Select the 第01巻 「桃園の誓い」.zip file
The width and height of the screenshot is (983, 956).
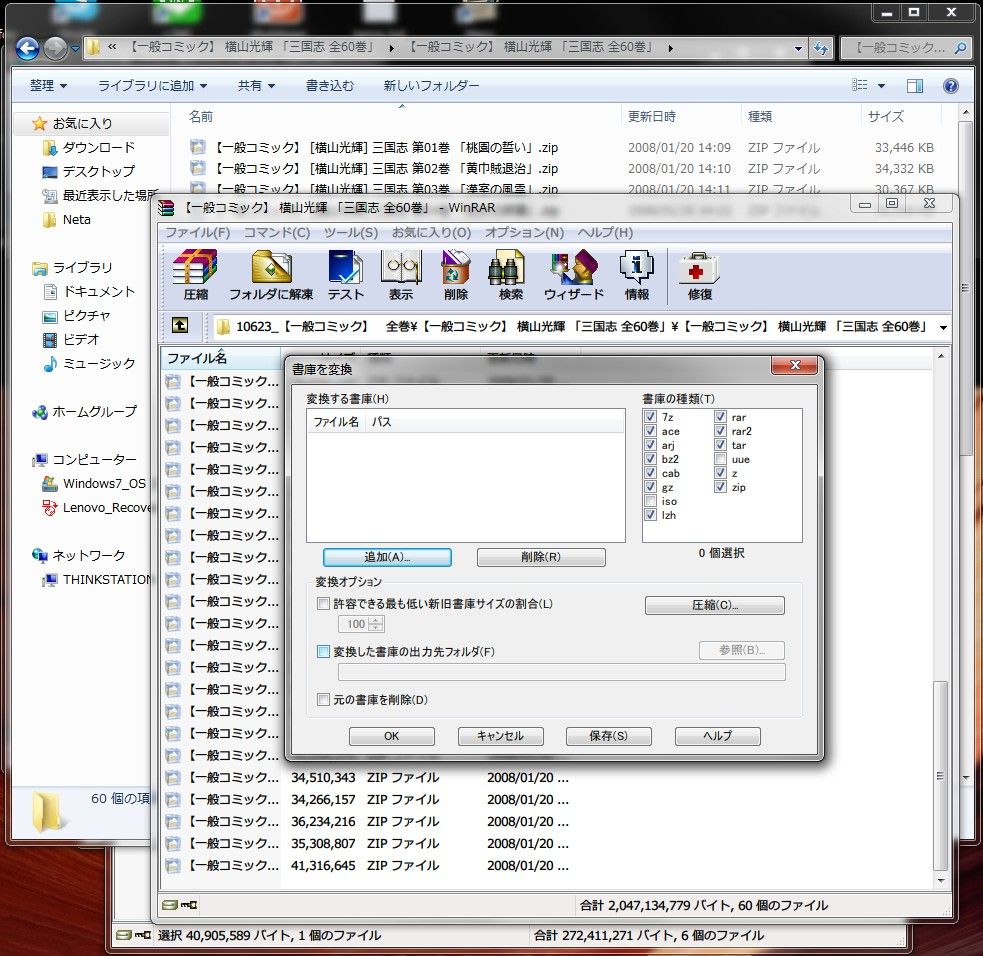pos(386,148)
